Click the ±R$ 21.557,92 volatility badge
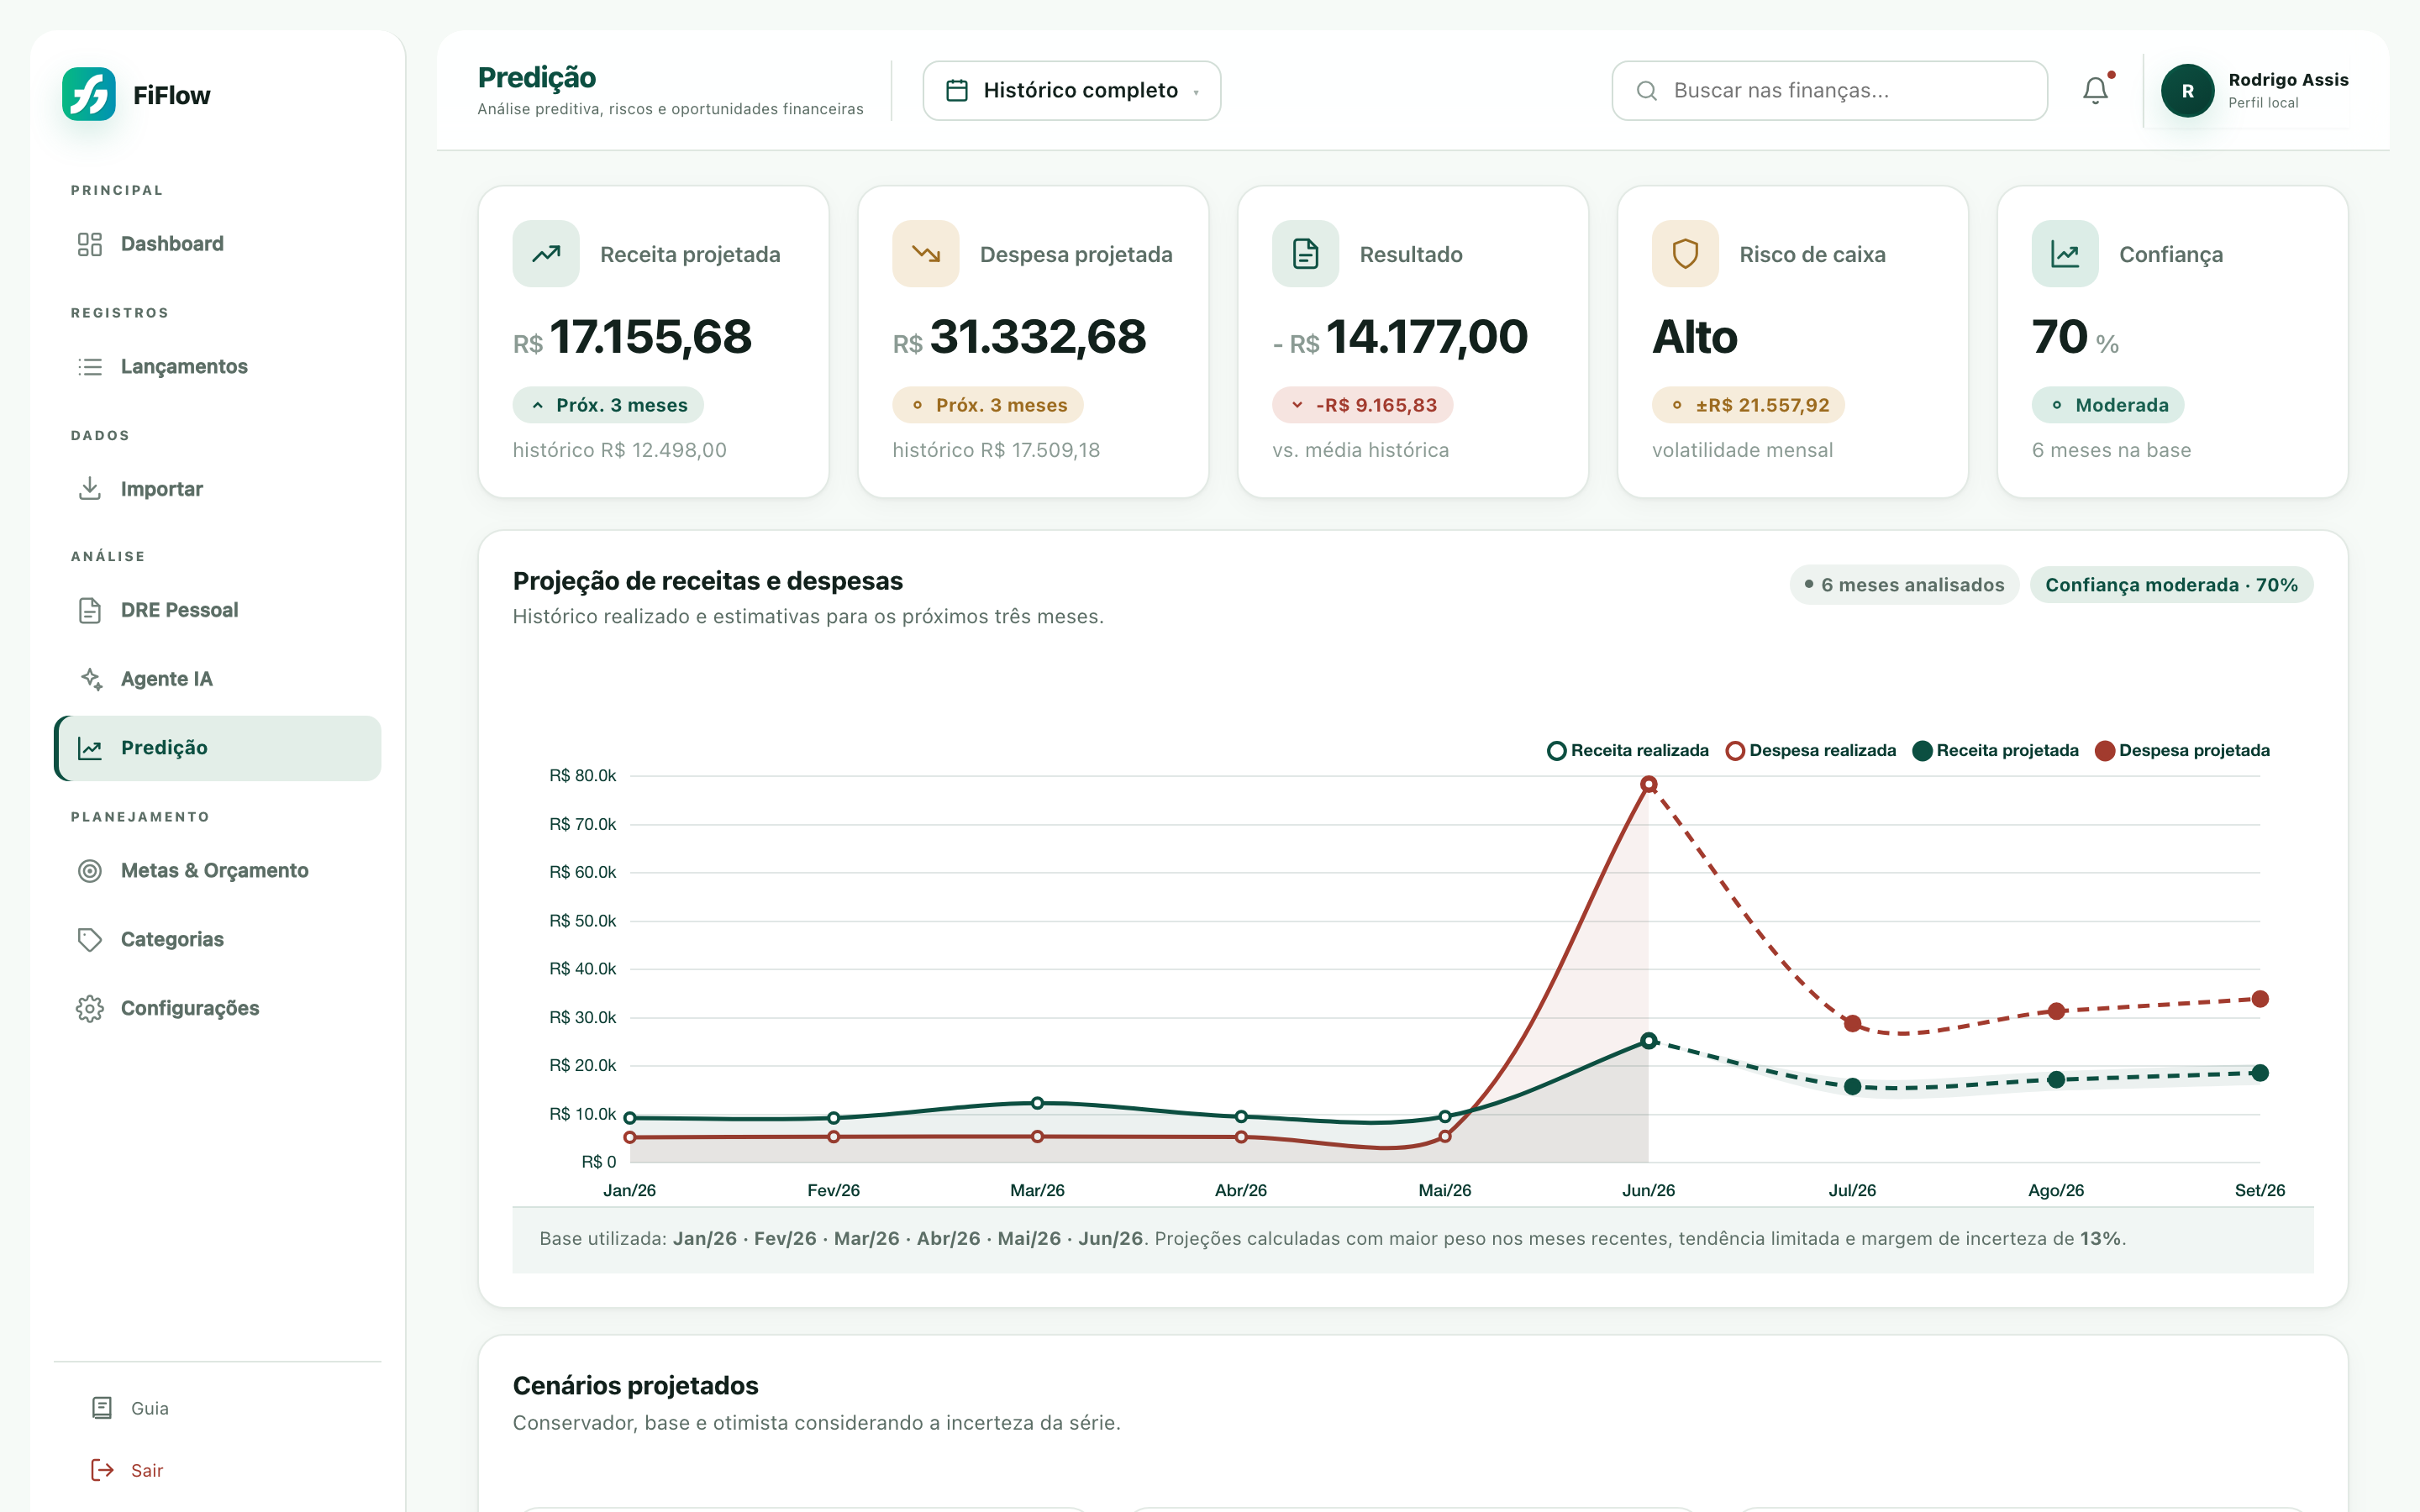Image resolution: width=2420 pixels, height=1512 pixels. [1748, 405]
